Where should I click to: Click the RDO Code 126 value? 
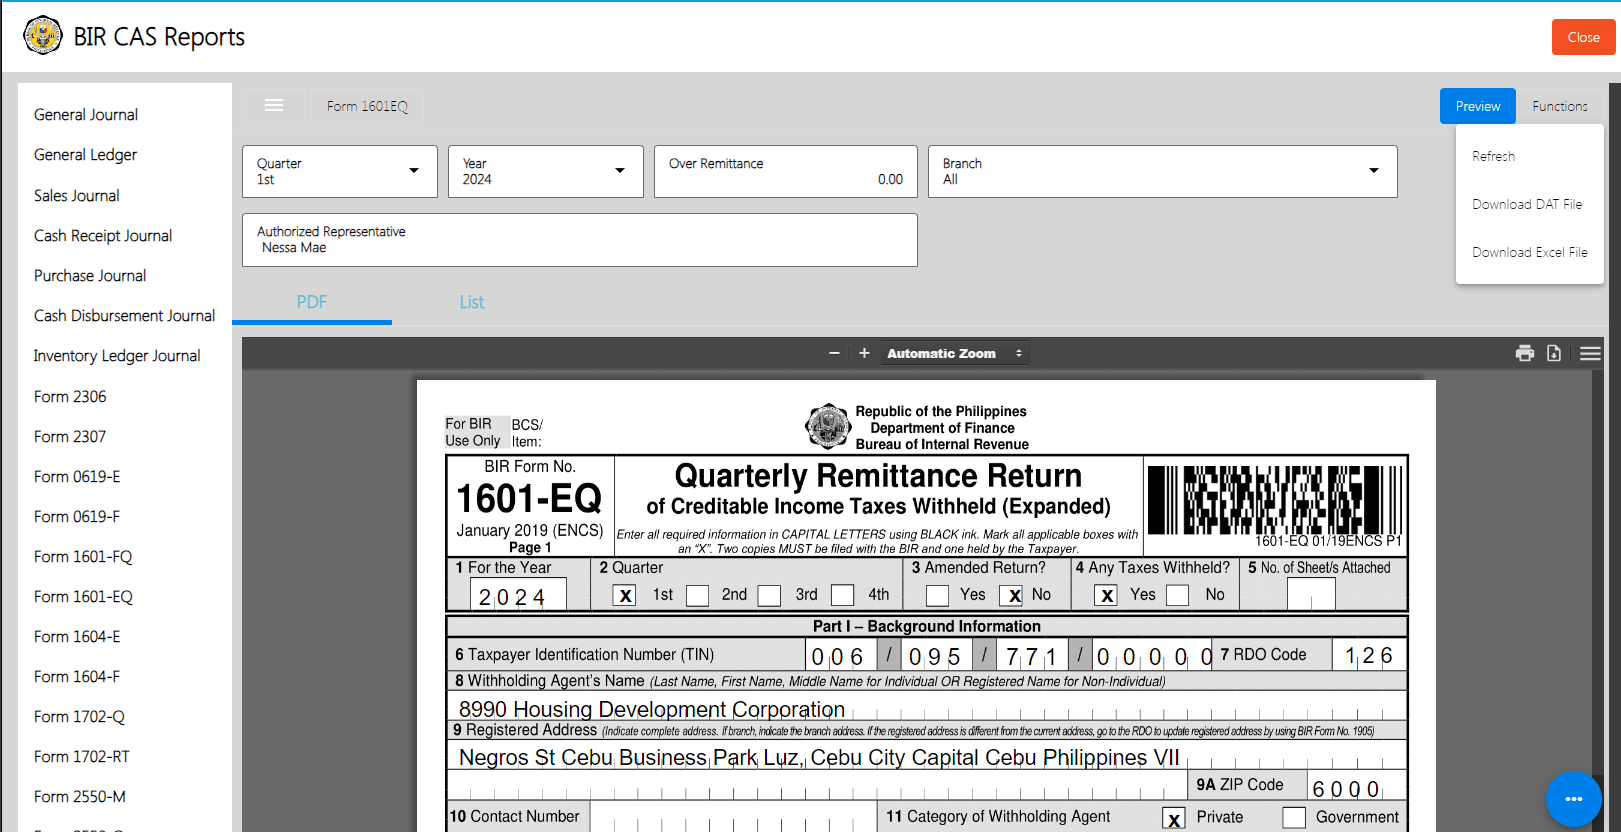pos(1369,656)
